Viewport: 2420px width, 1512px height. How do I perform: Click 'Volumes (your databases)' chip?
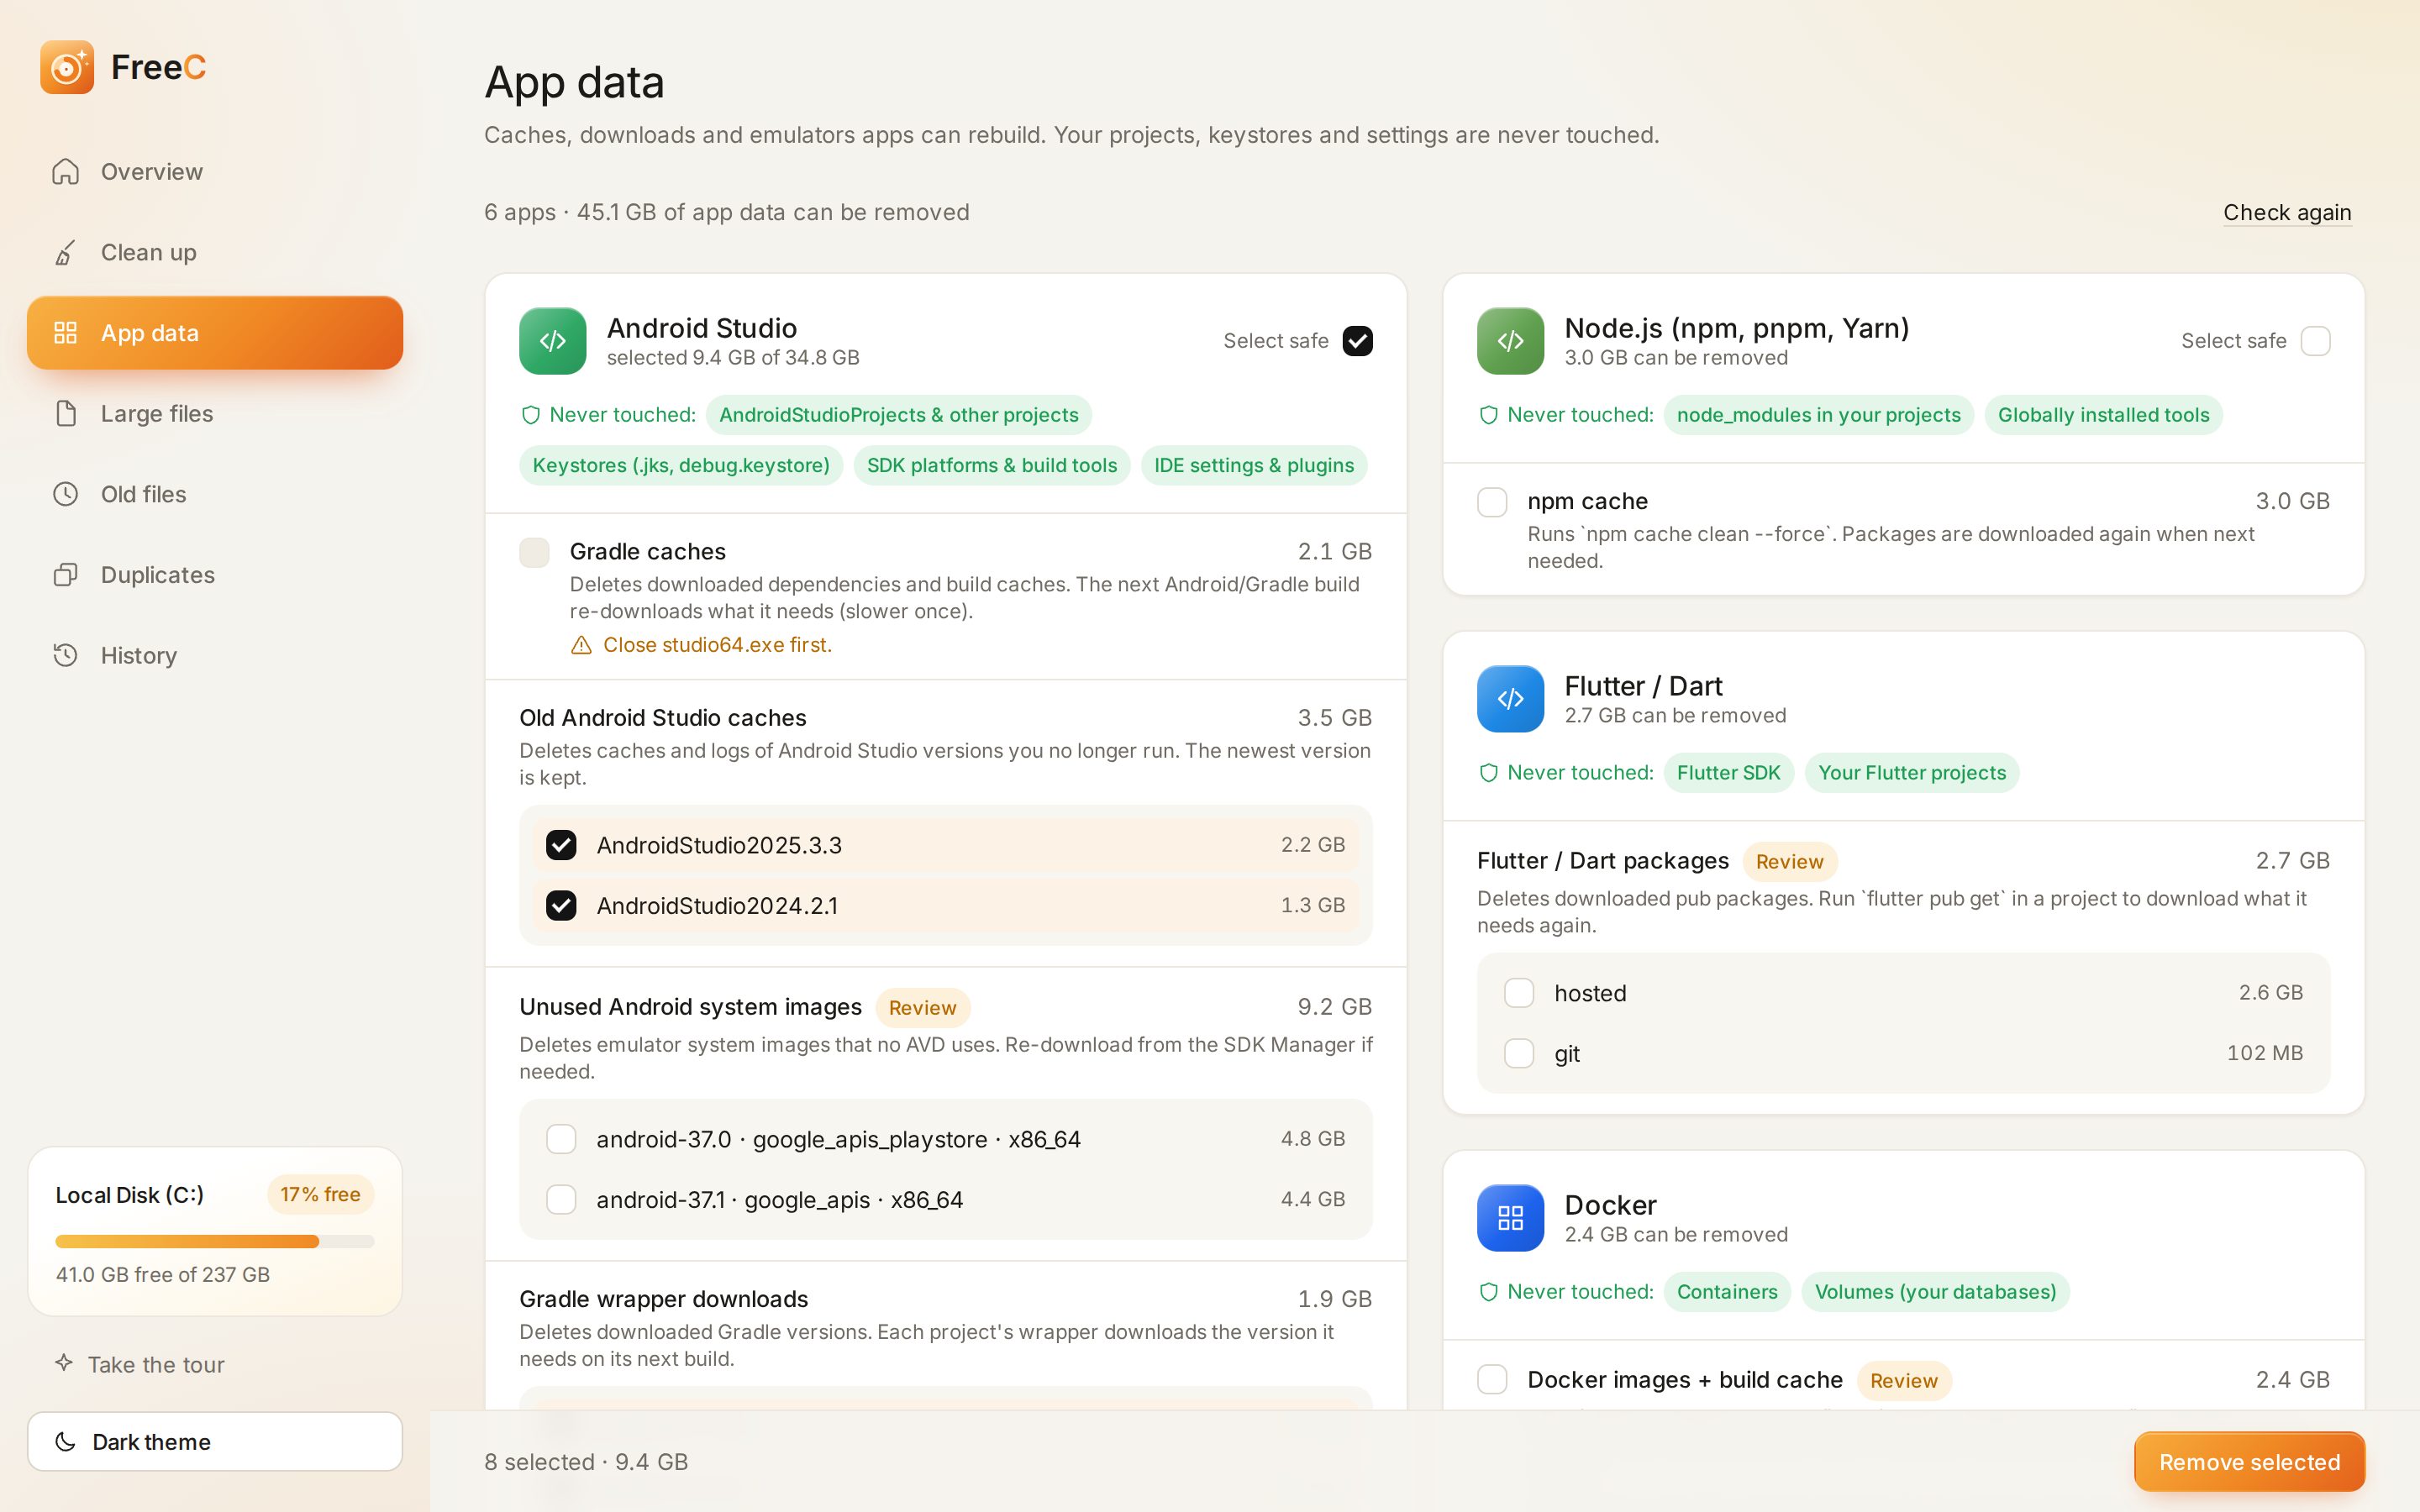click(1935, 1292)
